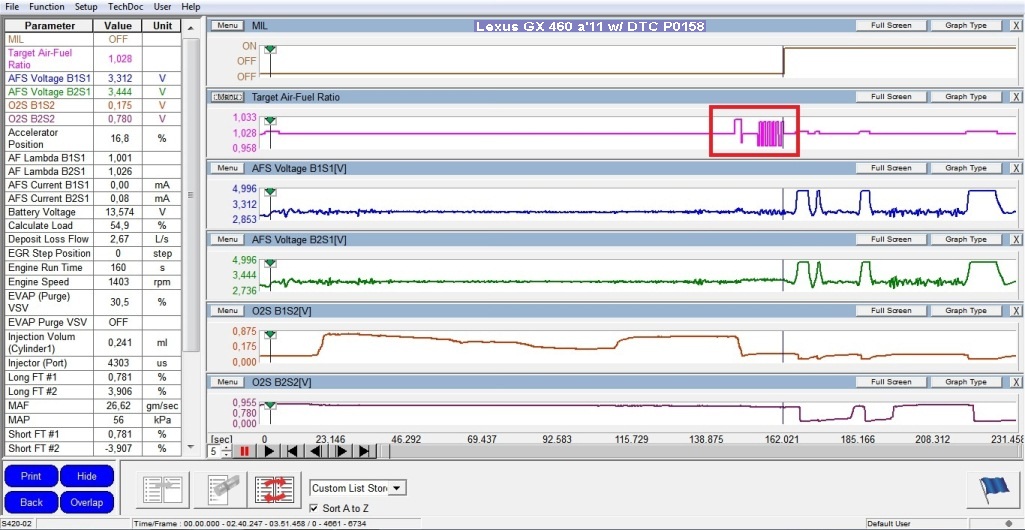The height and width of the screenshot is (530, 1025).
Task: Open the Function menu
Action: (47, 6)
